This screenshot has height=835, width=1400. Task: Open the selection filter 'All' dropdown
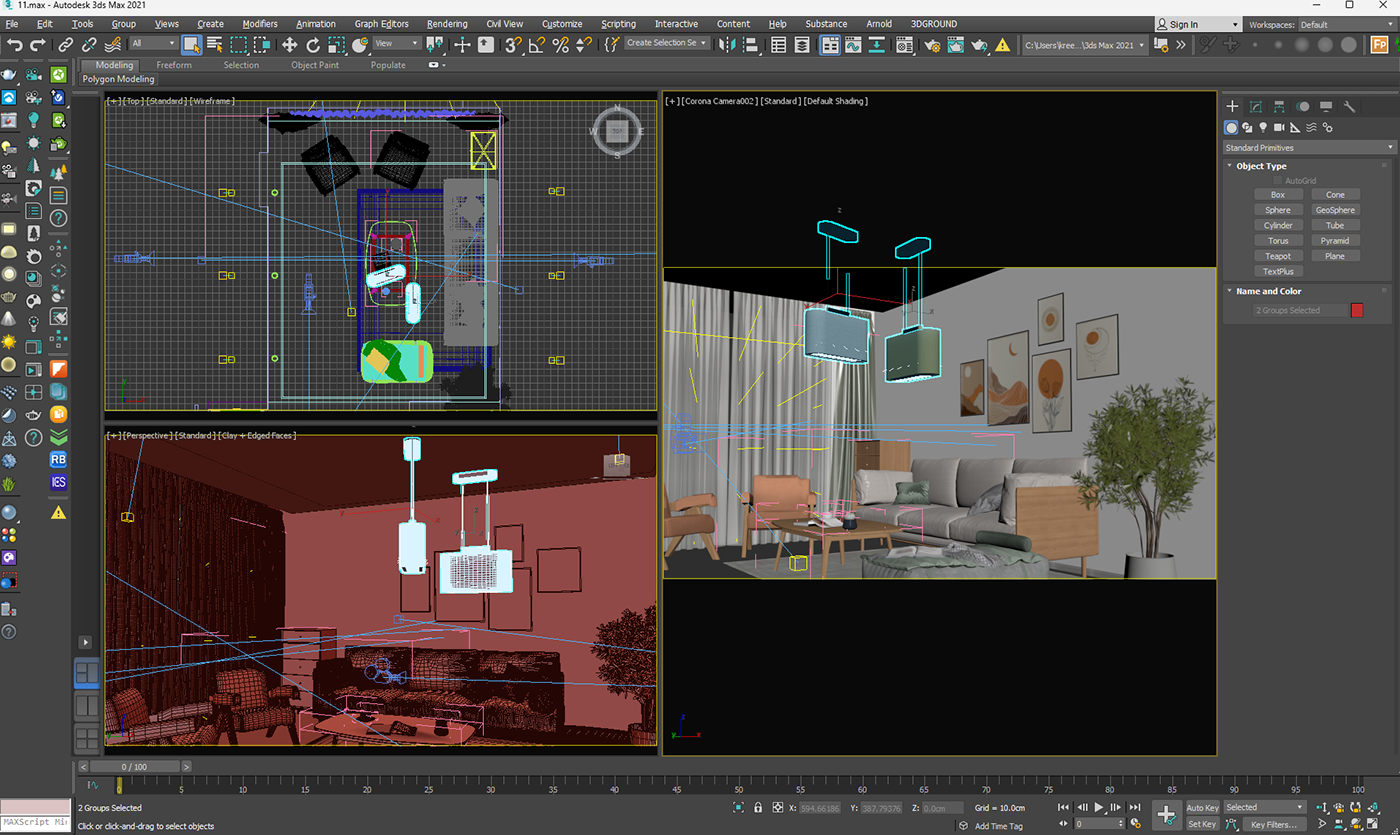coord(153,43)
